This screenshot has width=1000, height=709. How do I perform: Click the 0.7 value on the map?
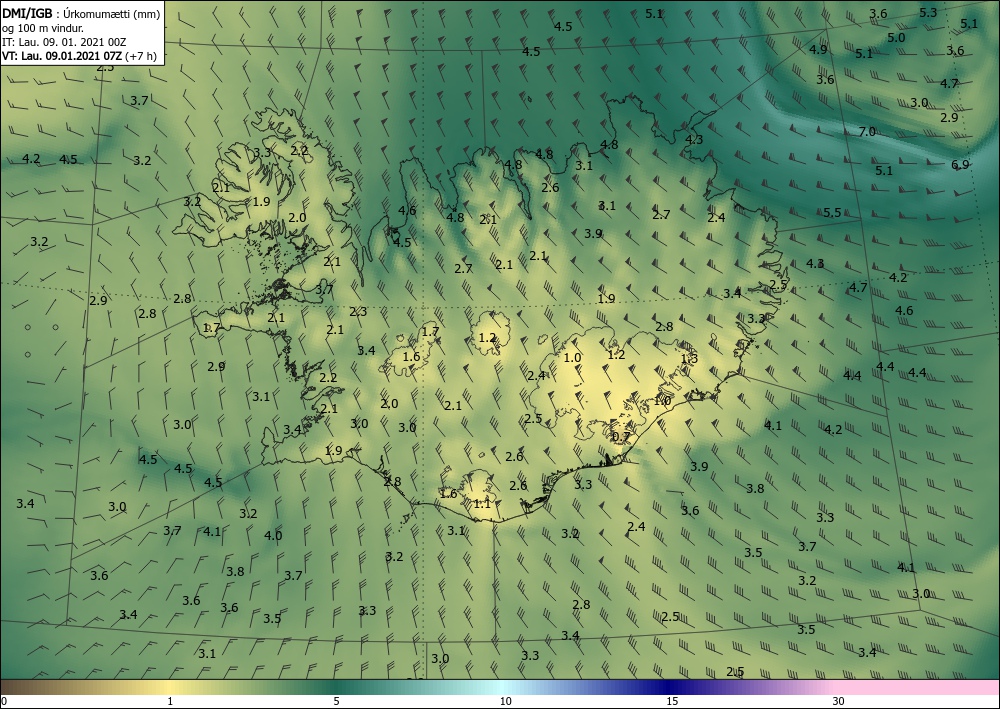pos(621,437)
